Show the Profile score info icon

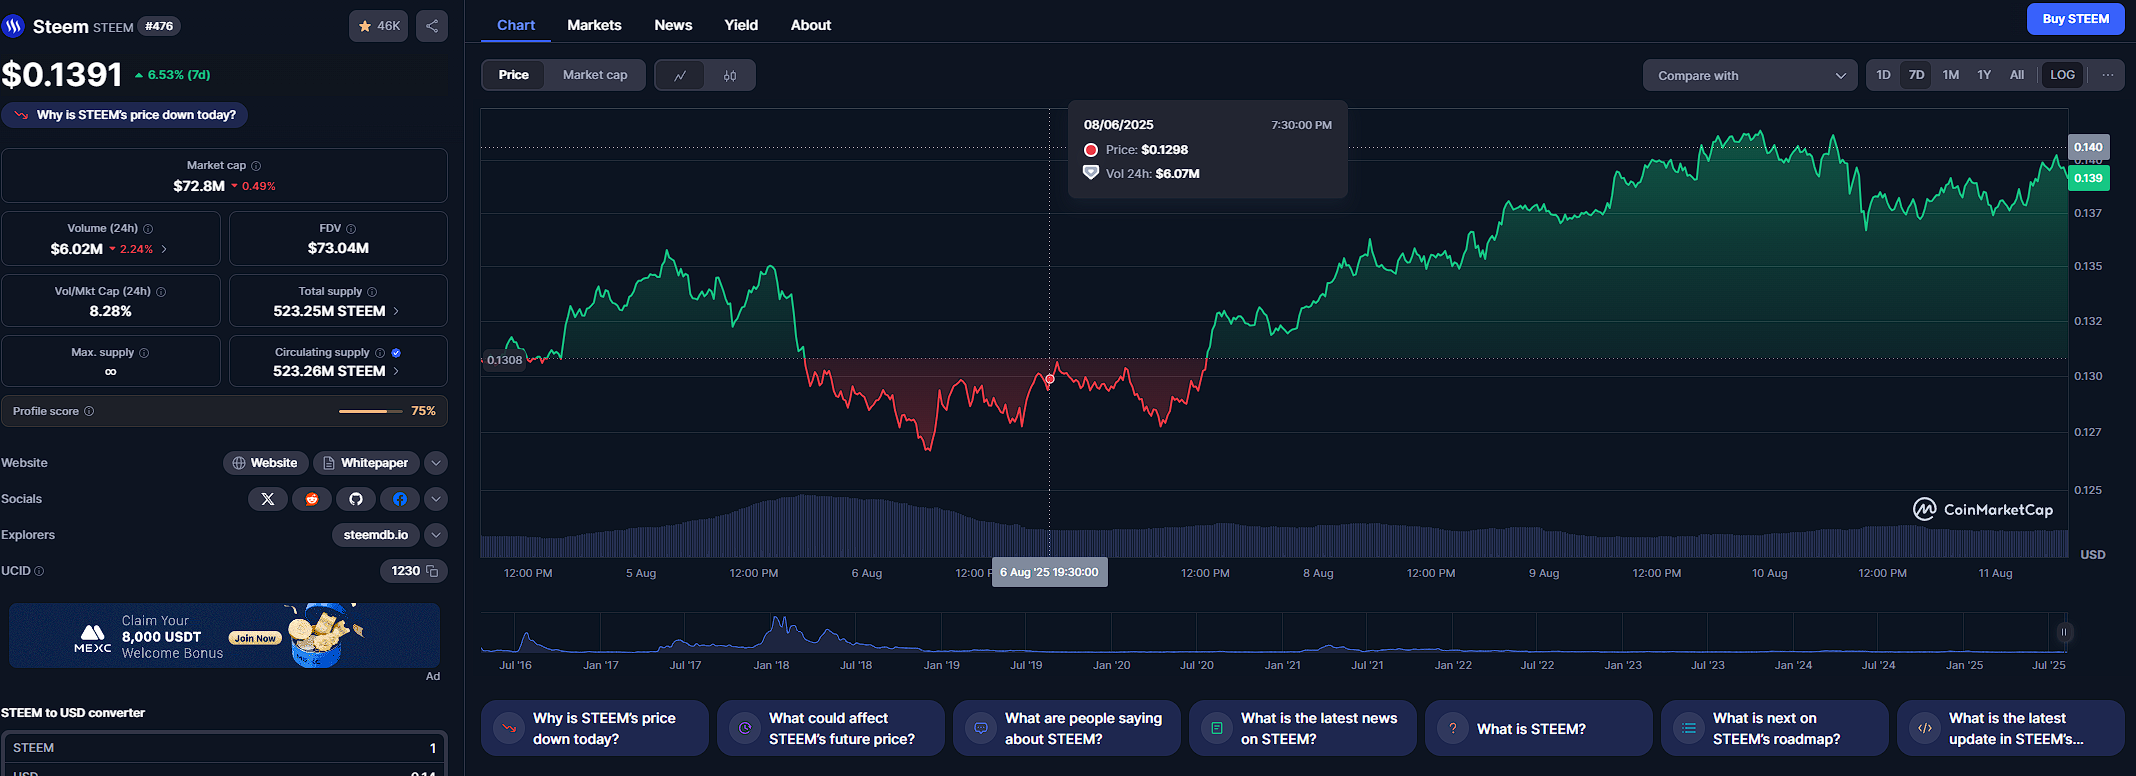(89, 411)
